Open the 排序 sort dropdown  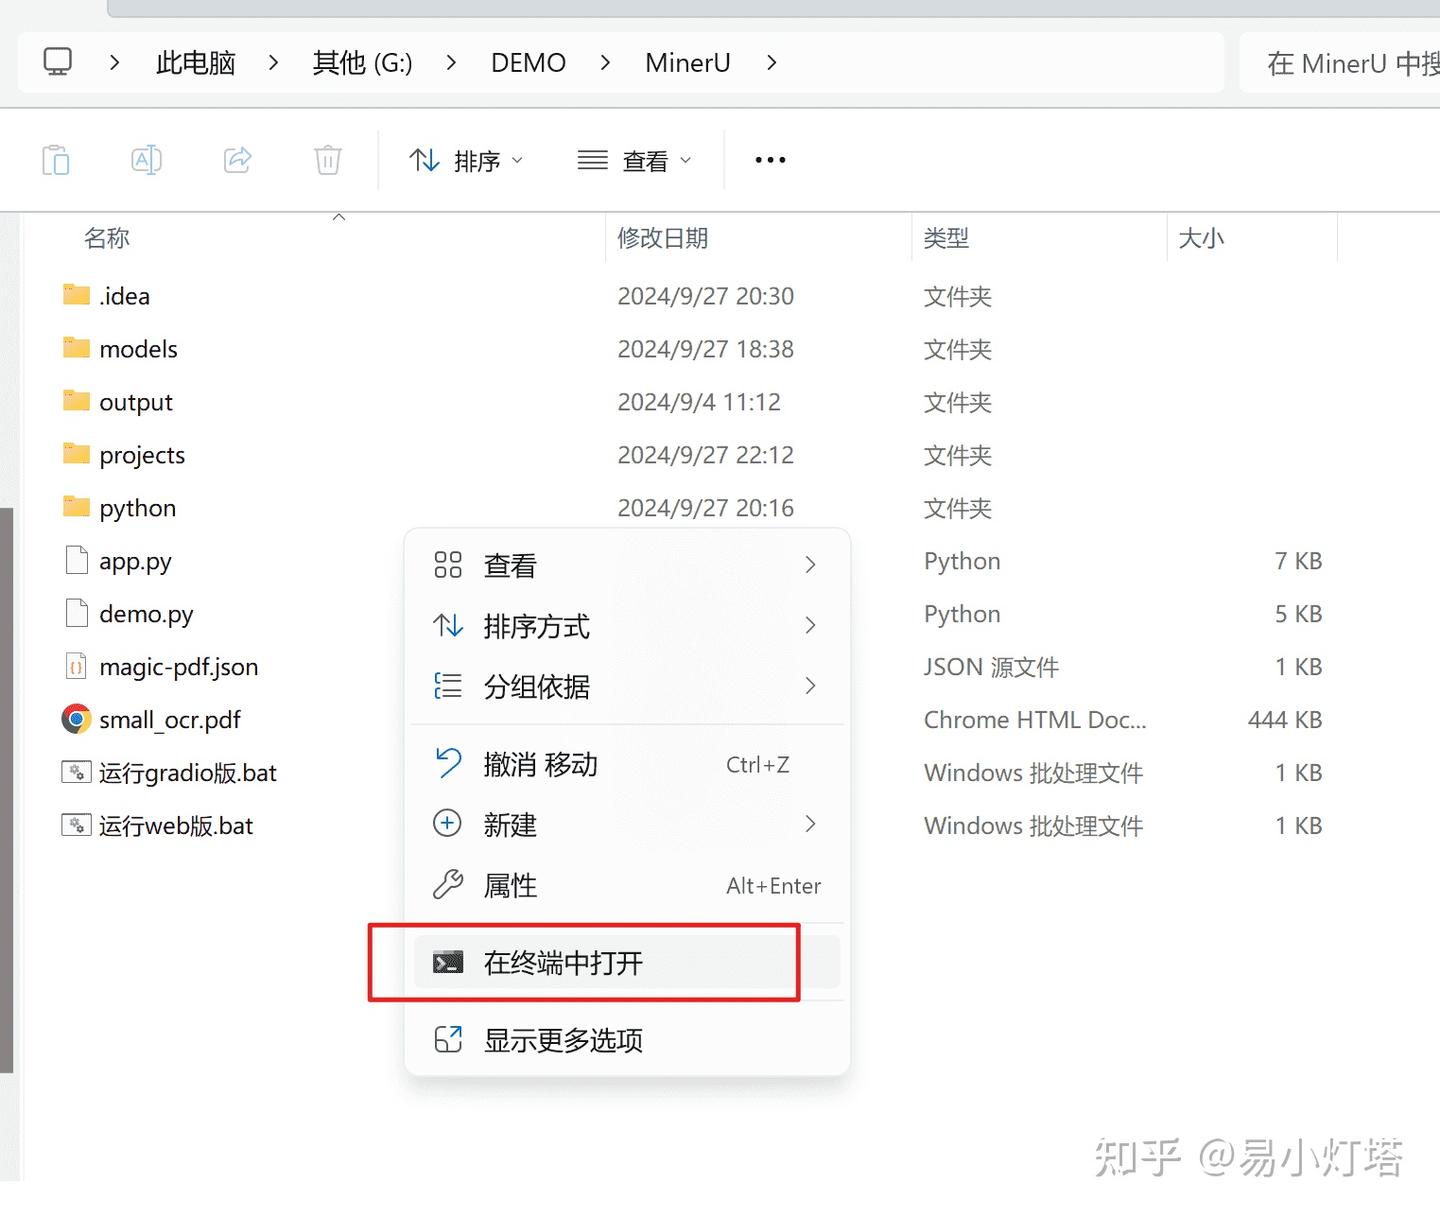point(466,160)
